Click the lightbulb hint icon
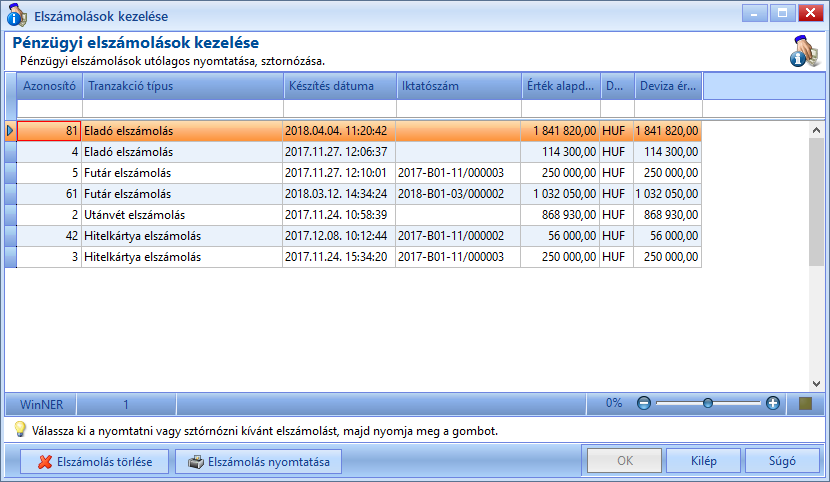Screen dimensions: 830x482 pyautogui.click(x=20, y=429)
